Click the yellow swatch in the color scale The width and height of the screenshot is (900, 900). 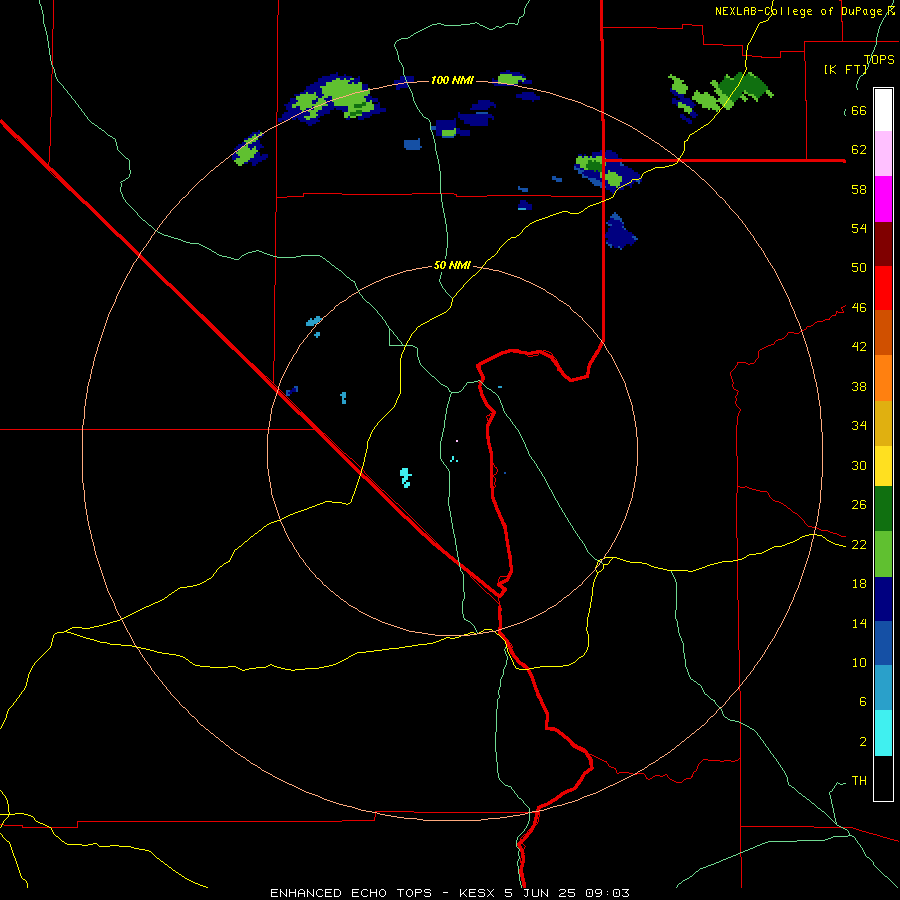click(883, 466)
